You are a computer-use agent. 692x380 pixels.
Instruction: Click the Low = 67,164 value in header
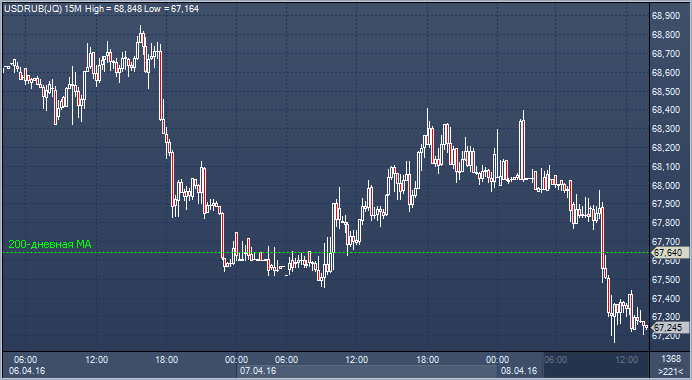(x=171, y=9)
